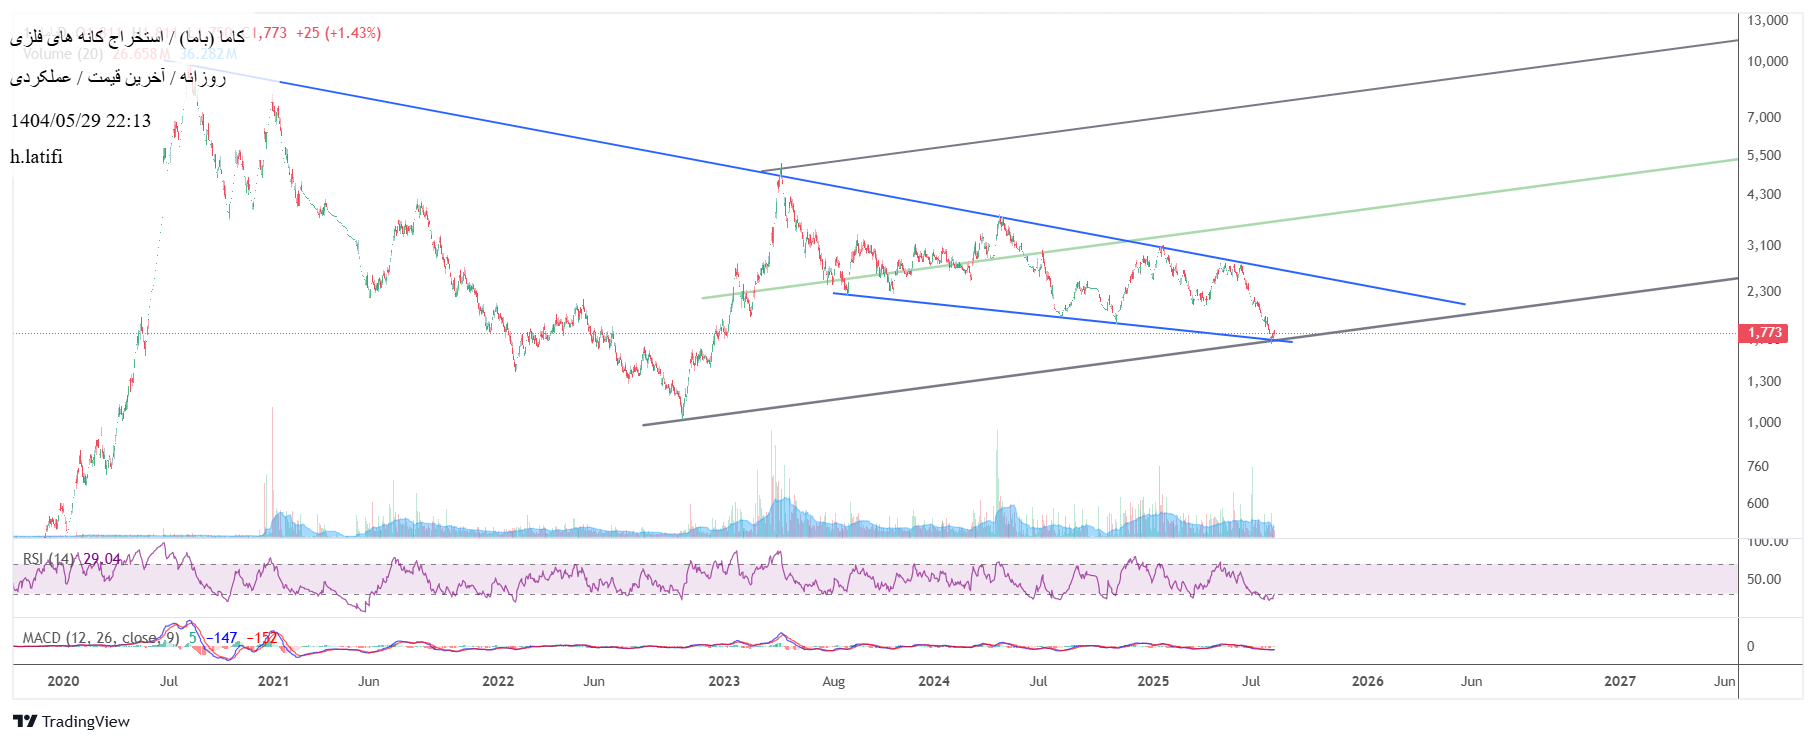The width and height of the screenshot is (1816, 743).
Task: Click the 2022 time axis label
Action: point(498,681)
